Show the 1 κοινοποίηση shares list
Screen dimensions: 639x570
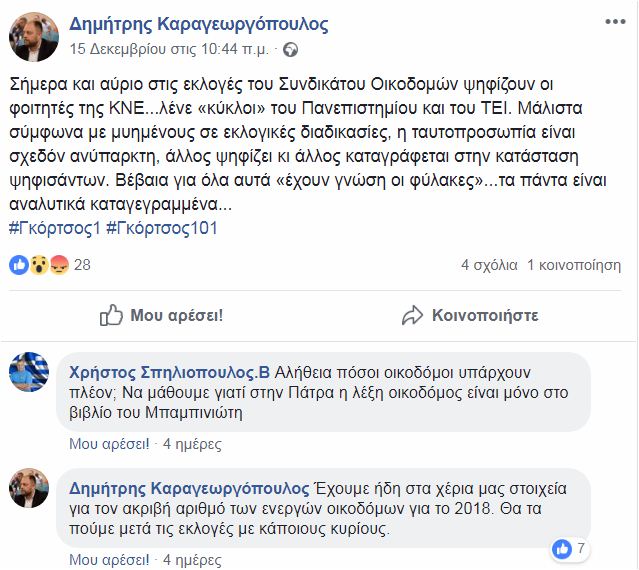pos(574,265)
